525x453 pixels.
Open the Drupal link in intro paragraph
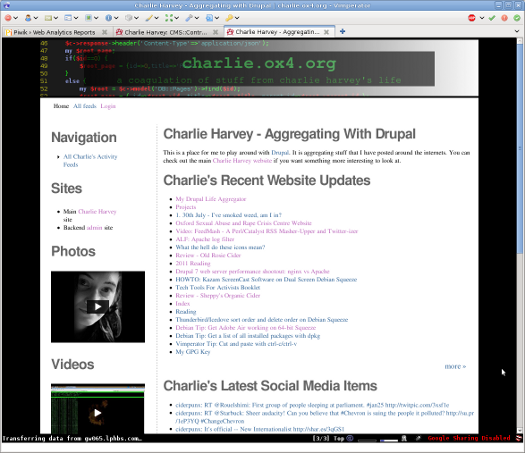[x=280, y=153]
